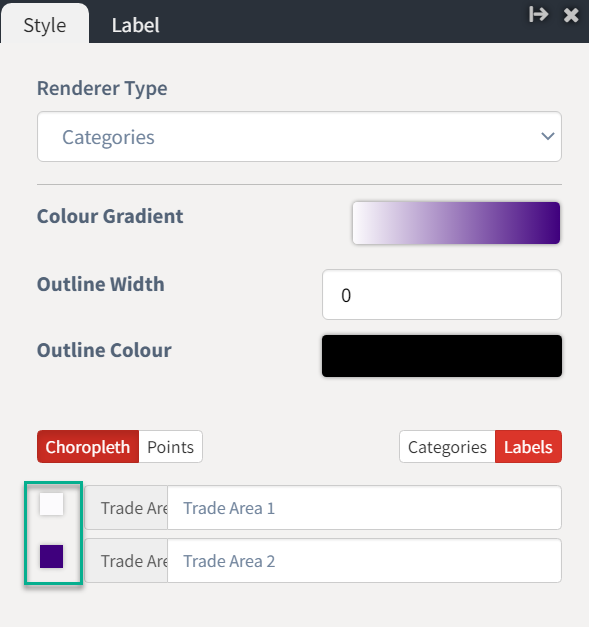The height and width of the screenshot is (627, 589).
Task: Switch to the Categories toggle option
Action: click(447, 447)
